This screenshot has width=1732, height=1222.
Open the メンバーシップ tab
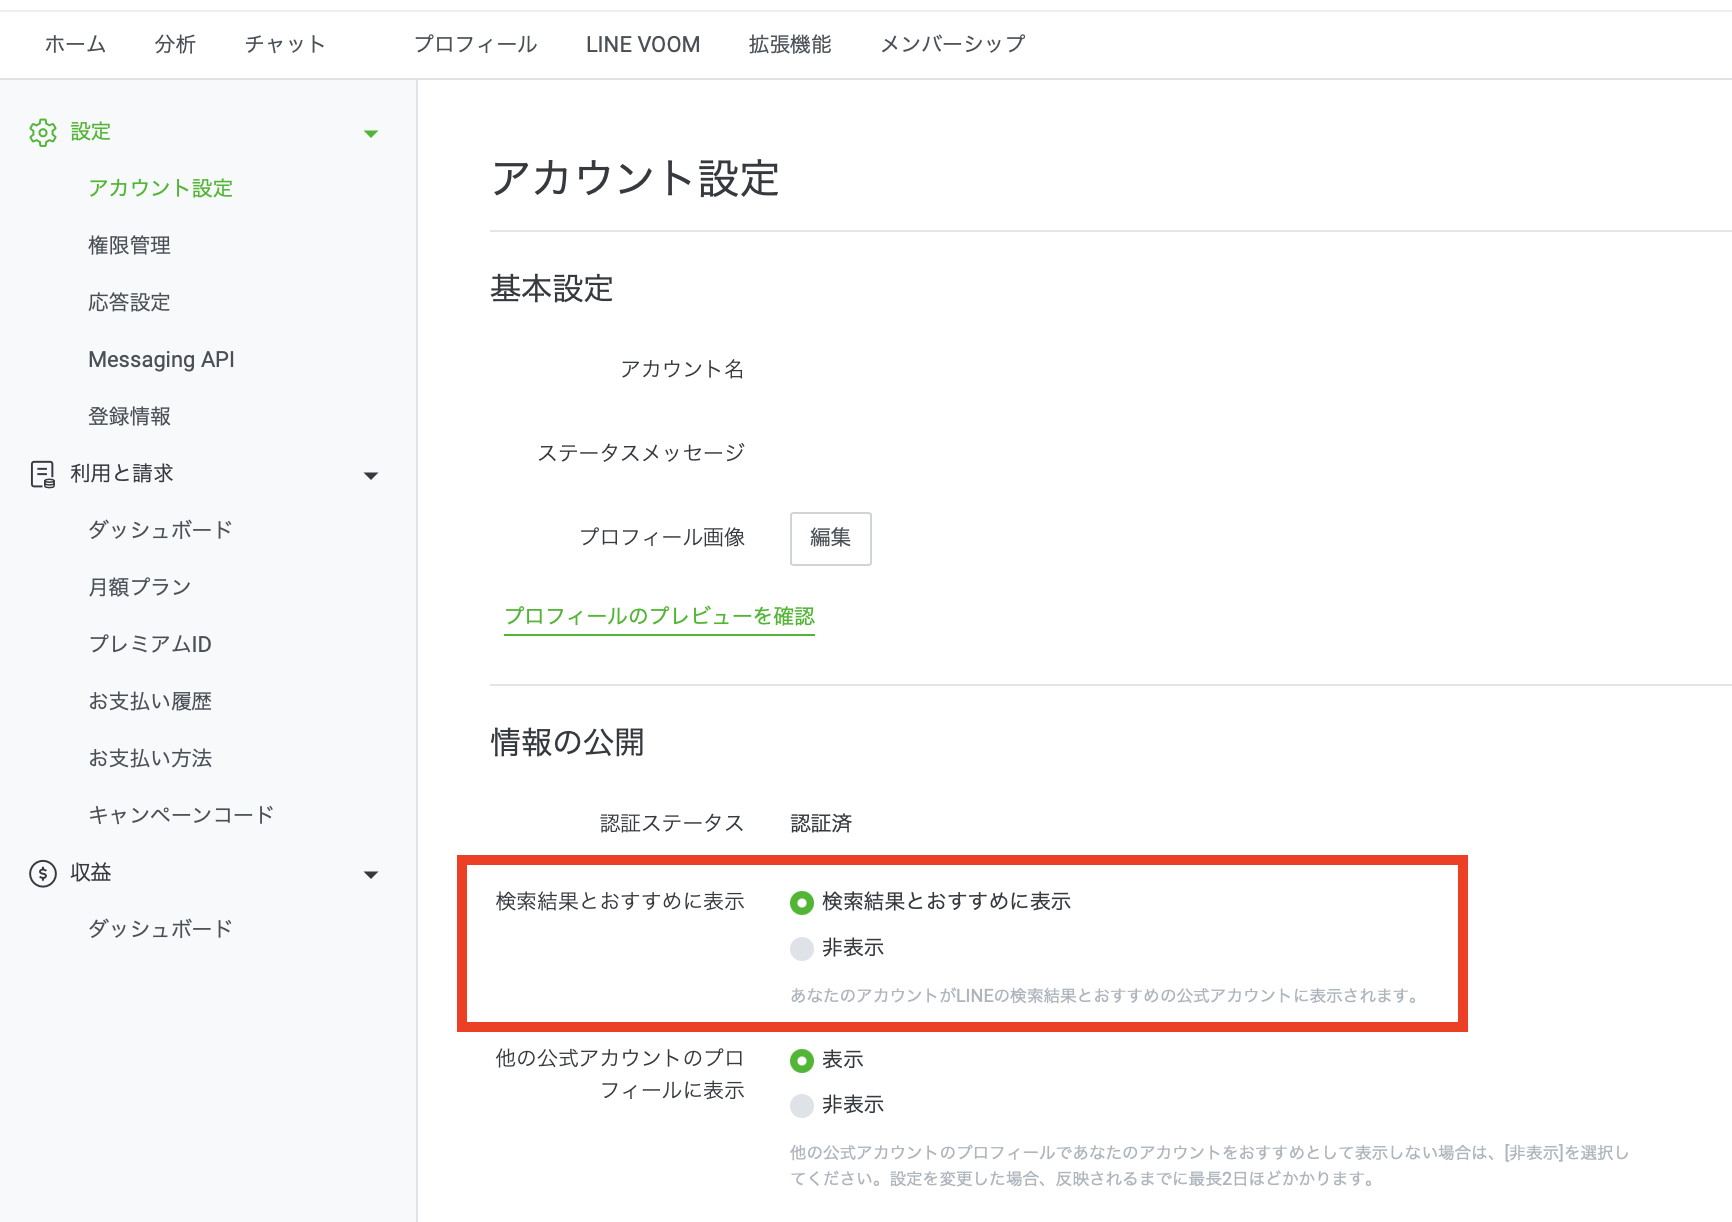[951, 44]
